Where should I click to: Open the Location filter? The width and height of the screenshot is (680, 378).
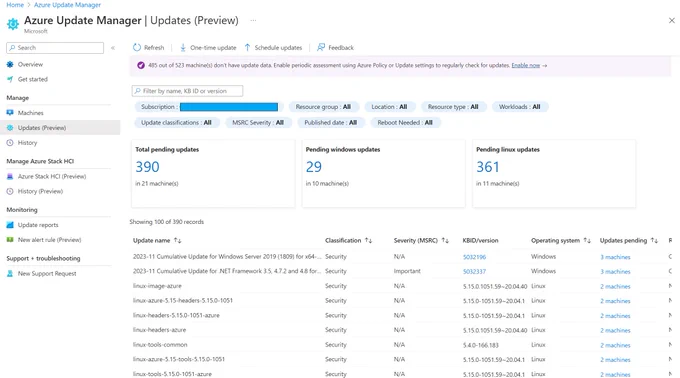coord(389,107)
